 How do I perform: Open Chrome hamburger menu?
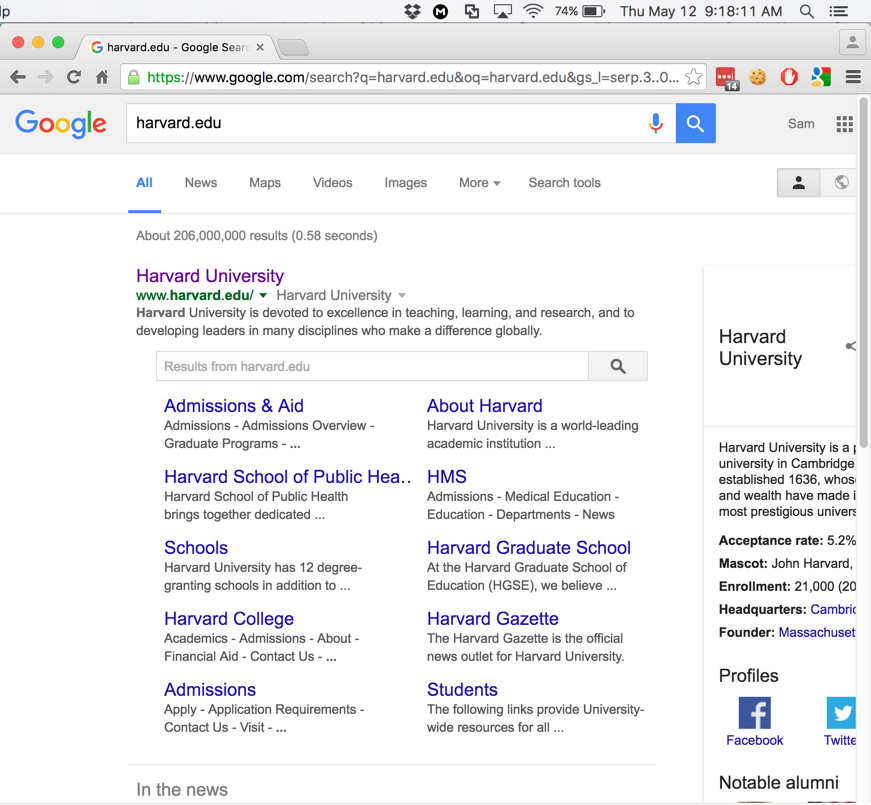[852, 77]
